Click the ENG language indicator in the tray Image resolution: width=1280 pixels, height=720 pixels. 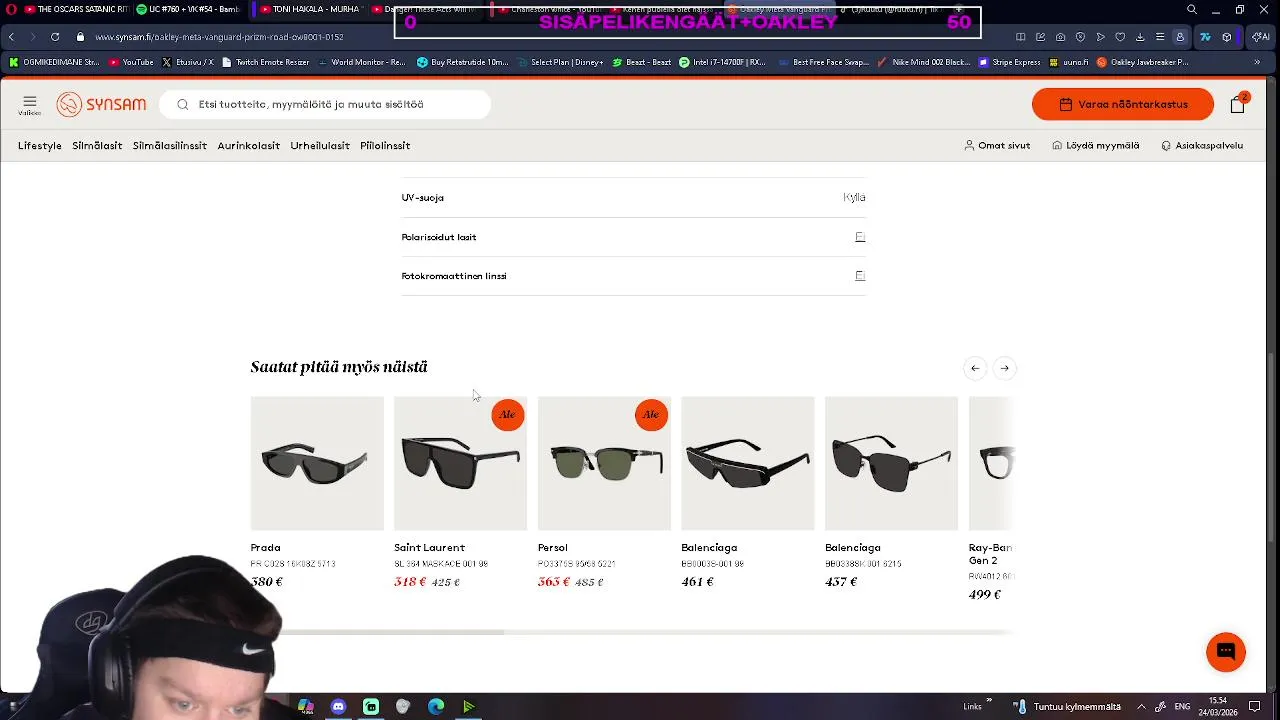[1182, 706]
